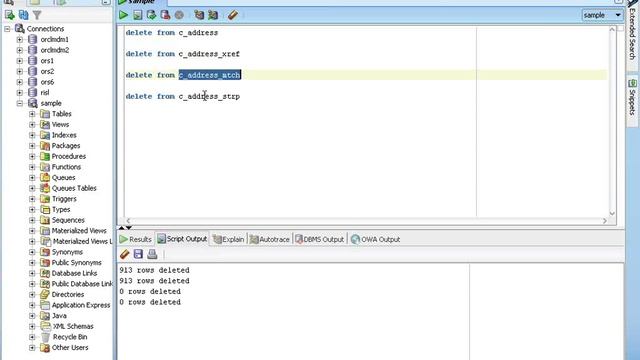
Task: Collapse the sample connection node
Action: (20, 103)
